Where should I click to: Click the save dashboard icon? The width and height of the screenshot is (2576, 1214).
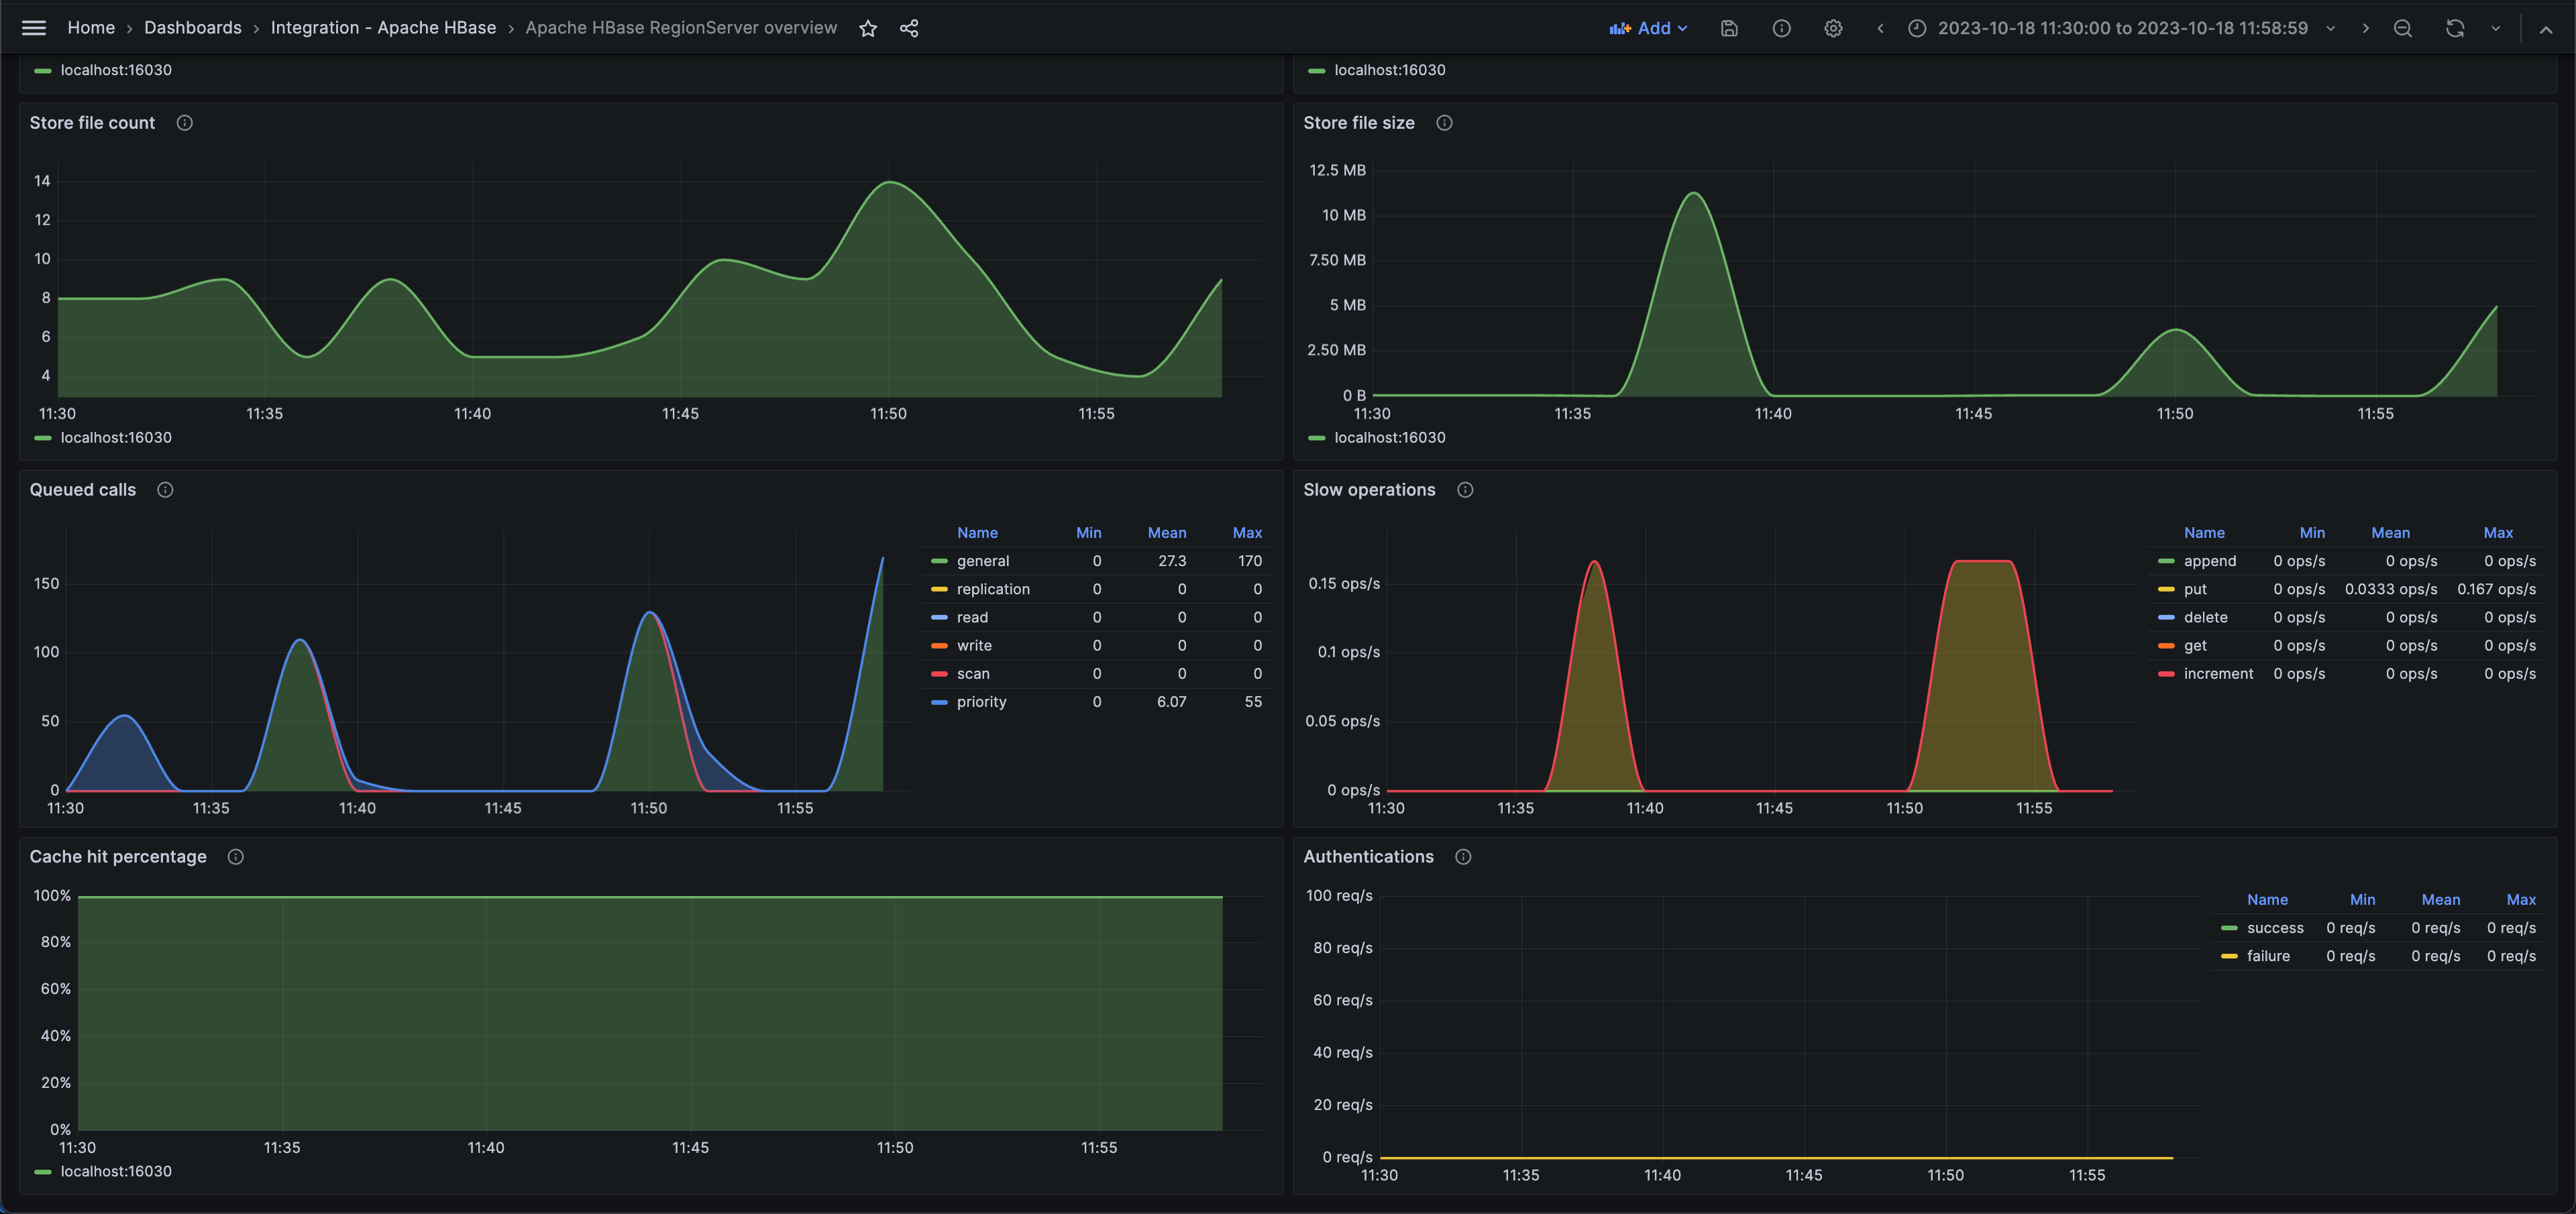(1729, 28)
